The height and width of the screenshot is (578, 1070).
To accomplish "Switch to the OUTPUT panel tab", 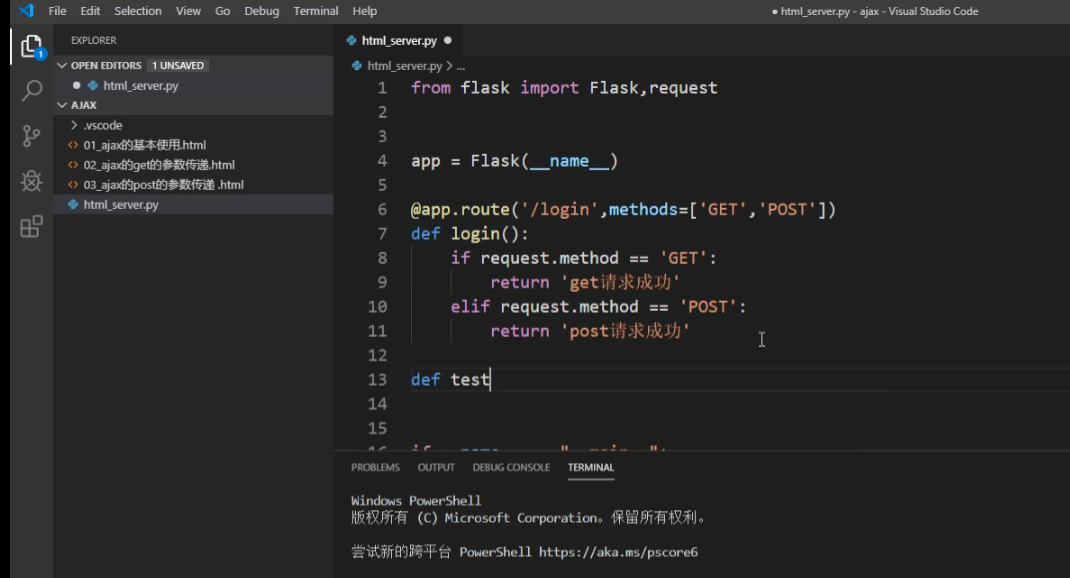I will [x=436, y=467].
